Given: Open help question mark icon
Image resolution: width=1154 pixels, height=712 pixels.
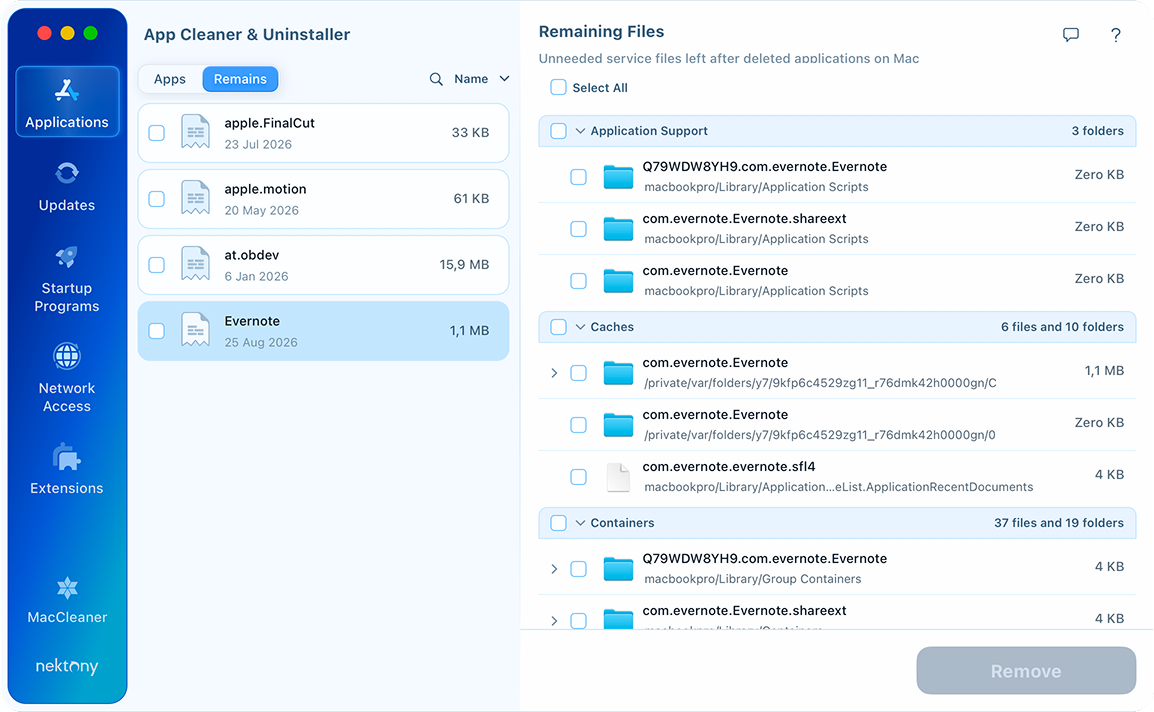Looking at the screenshot, I should point(1116,35).
